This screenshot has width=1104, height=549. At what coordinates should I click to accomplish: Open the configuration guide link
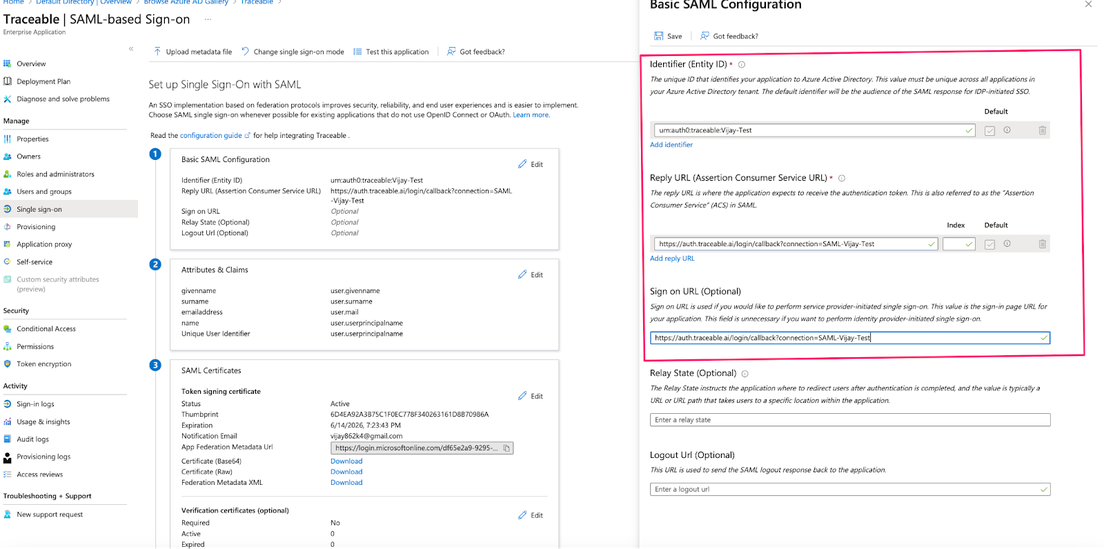coord(215,135)
